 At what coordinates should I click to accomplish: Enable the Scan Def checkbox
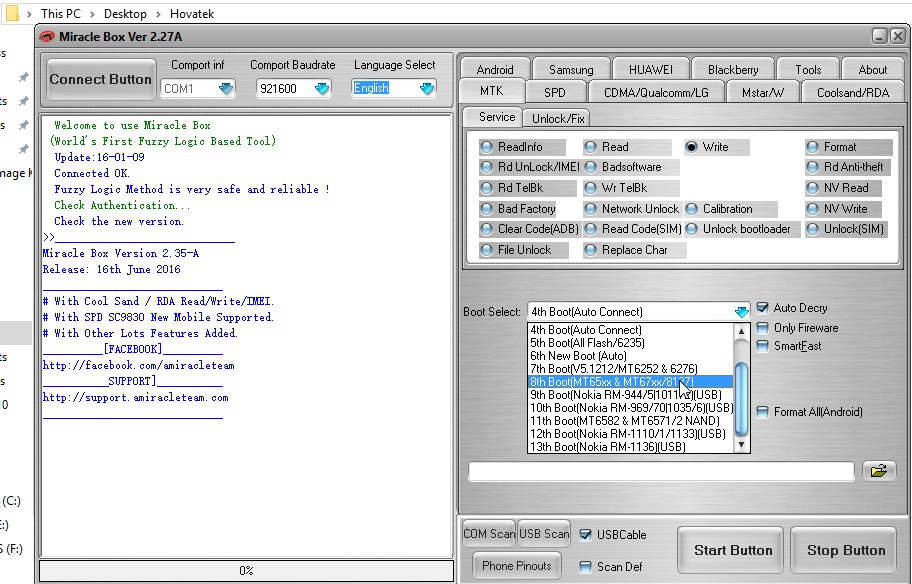tap(586, 567)
